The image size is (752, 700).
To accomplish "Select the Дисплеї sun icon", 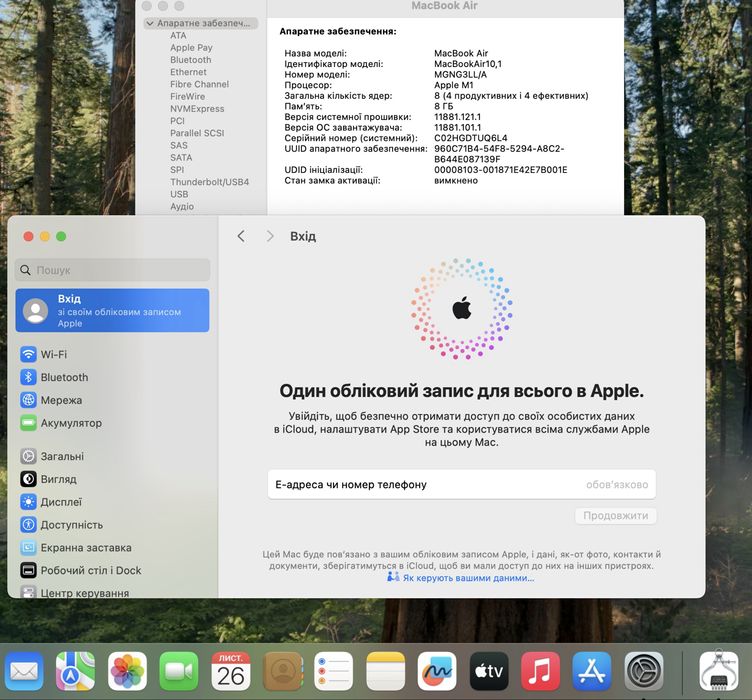I will (x=28, y=502).
